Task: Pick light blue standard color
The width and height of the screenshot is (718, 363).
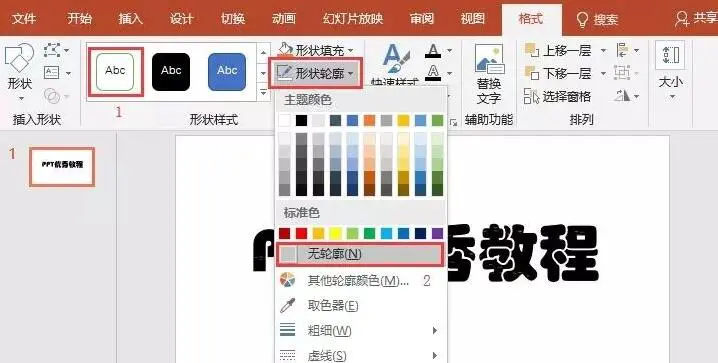Action: (x=386, y=233)
